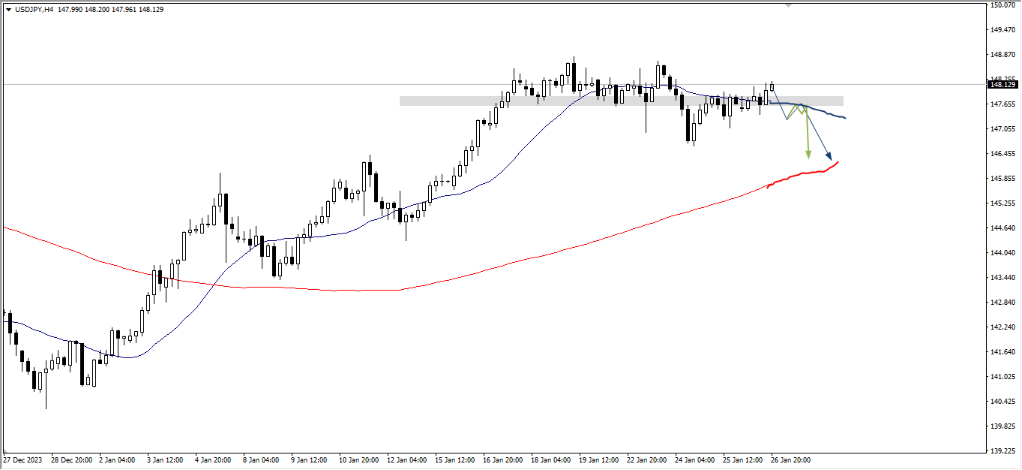Click the thick blue projected line end
Image resolution: width=1022 pixels, height=470 pixels.
pos(846,118)
